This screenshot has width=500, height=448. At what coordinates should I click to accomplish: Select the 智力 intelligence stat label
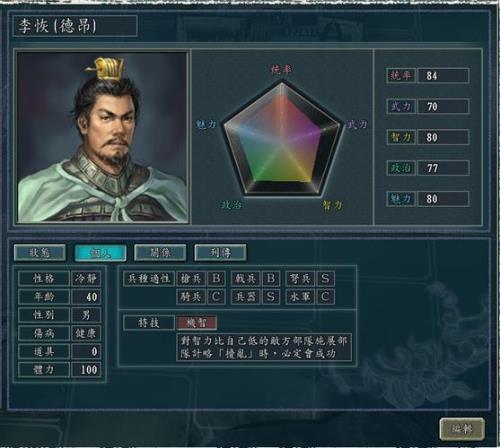pos(401,137)
